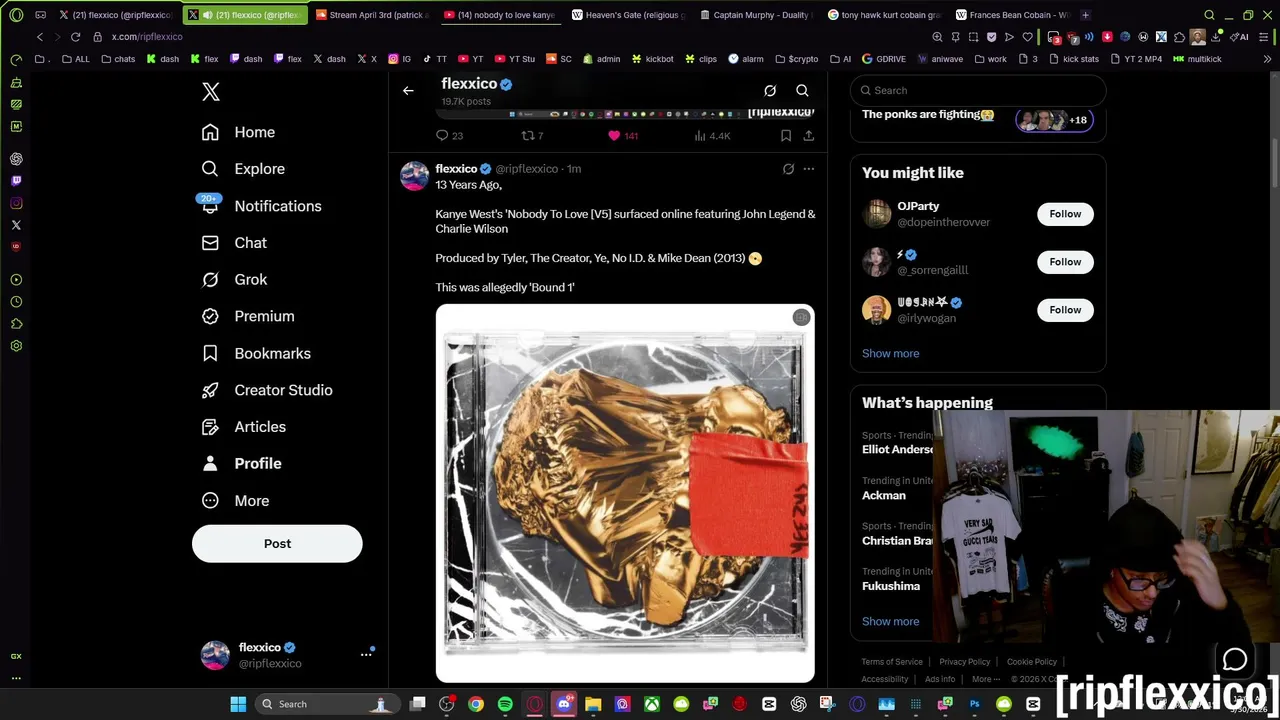Open Spotify from the taskbar
Image resolution: width=1280 pixels, height=720 pixels.
tap(505, 704)
